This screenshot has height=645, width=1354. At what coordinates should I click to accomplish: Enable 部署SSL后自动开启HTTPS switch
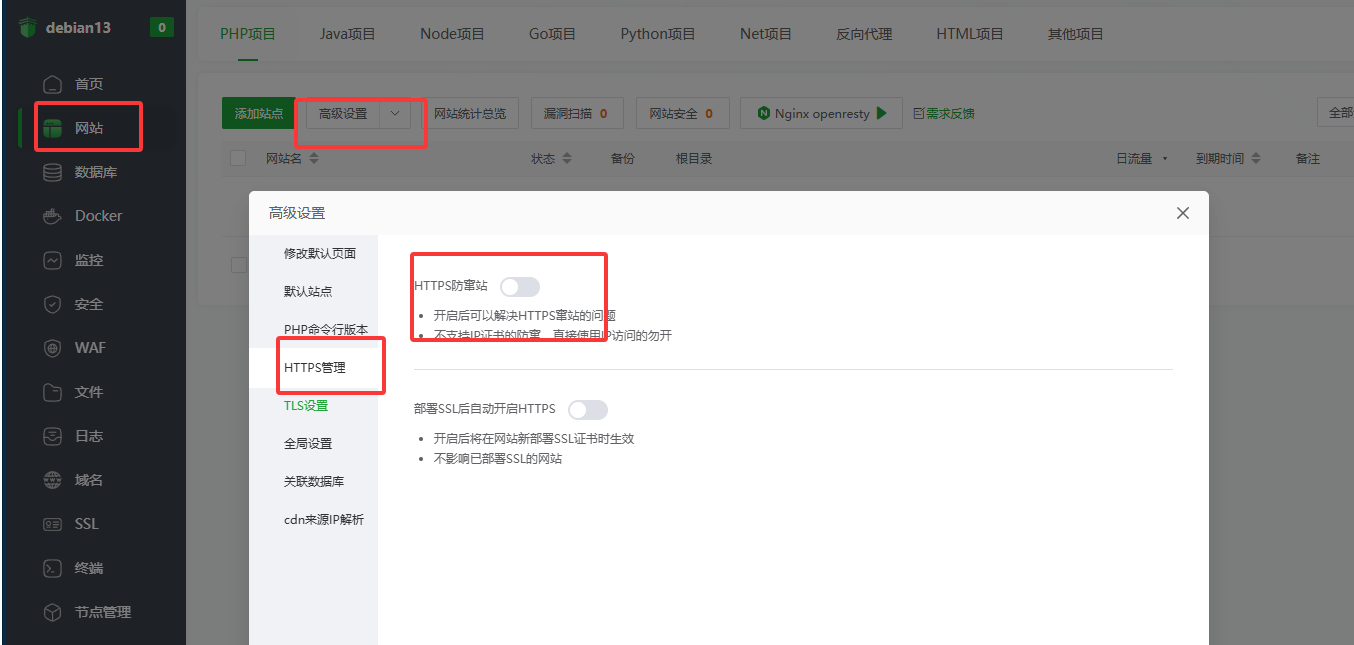pos(588,409)
